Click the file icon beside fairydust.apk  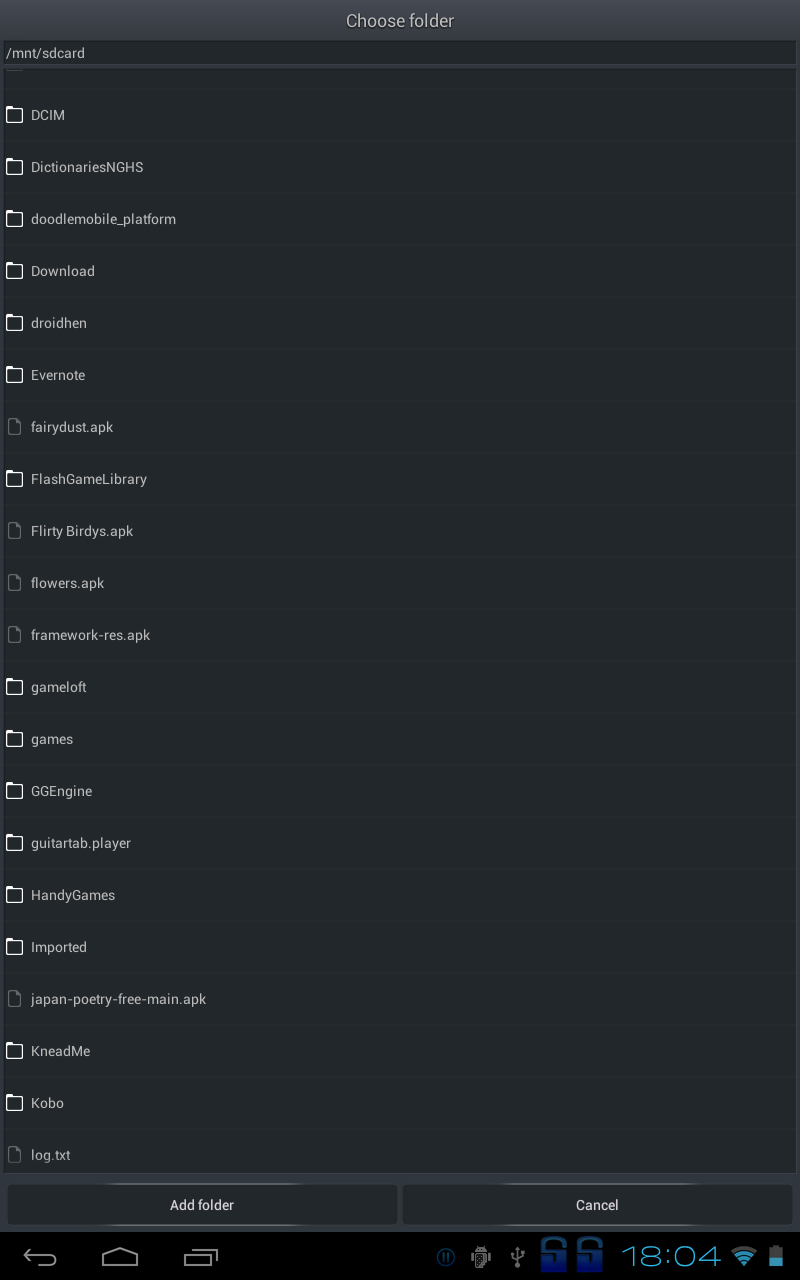click(15, 427)
